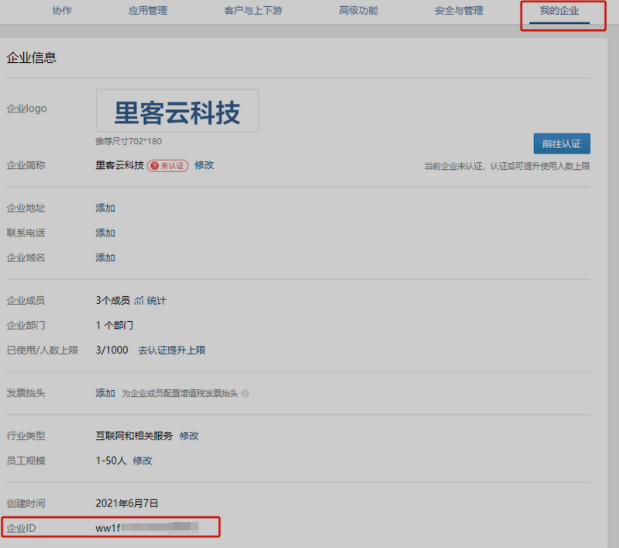The width and height of the screenshot is (619, 548).
Task: Click 去认证提升上限 link
Action: [x=172, y=351]
